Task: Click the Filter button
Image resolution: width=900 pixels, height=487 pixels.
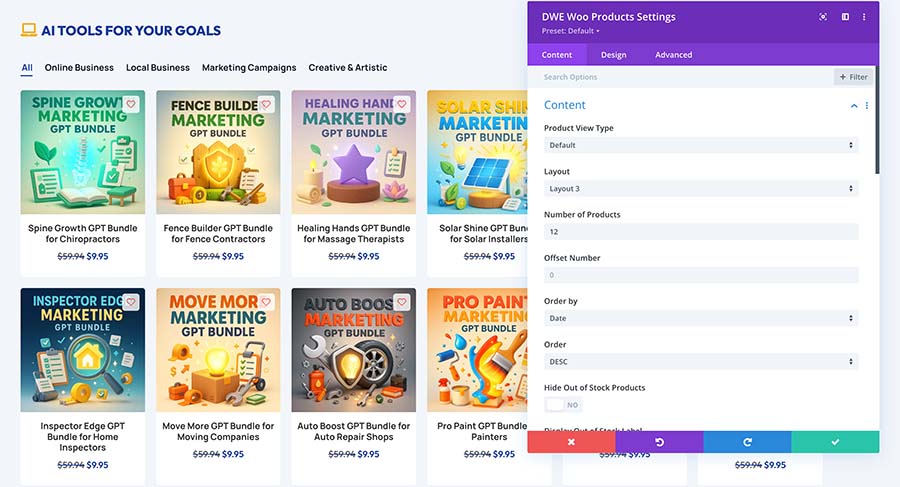Action: pos(854,77)
